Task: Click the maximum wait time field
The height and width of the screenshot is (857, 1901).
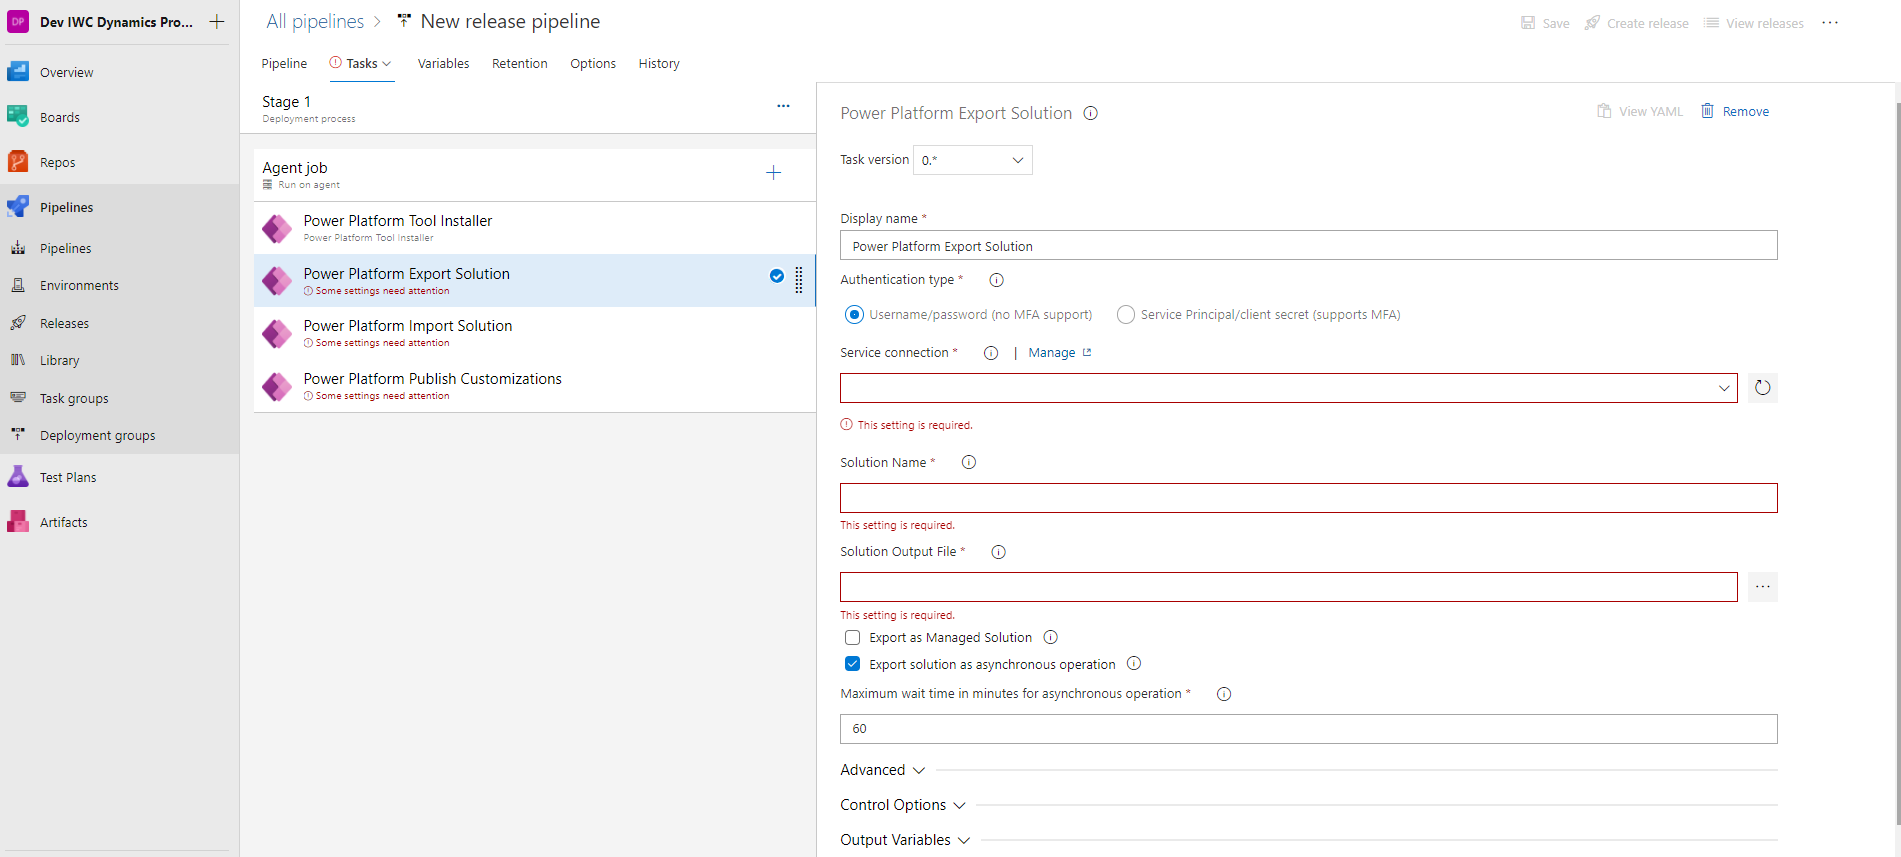Action: tap(1309, 729)
